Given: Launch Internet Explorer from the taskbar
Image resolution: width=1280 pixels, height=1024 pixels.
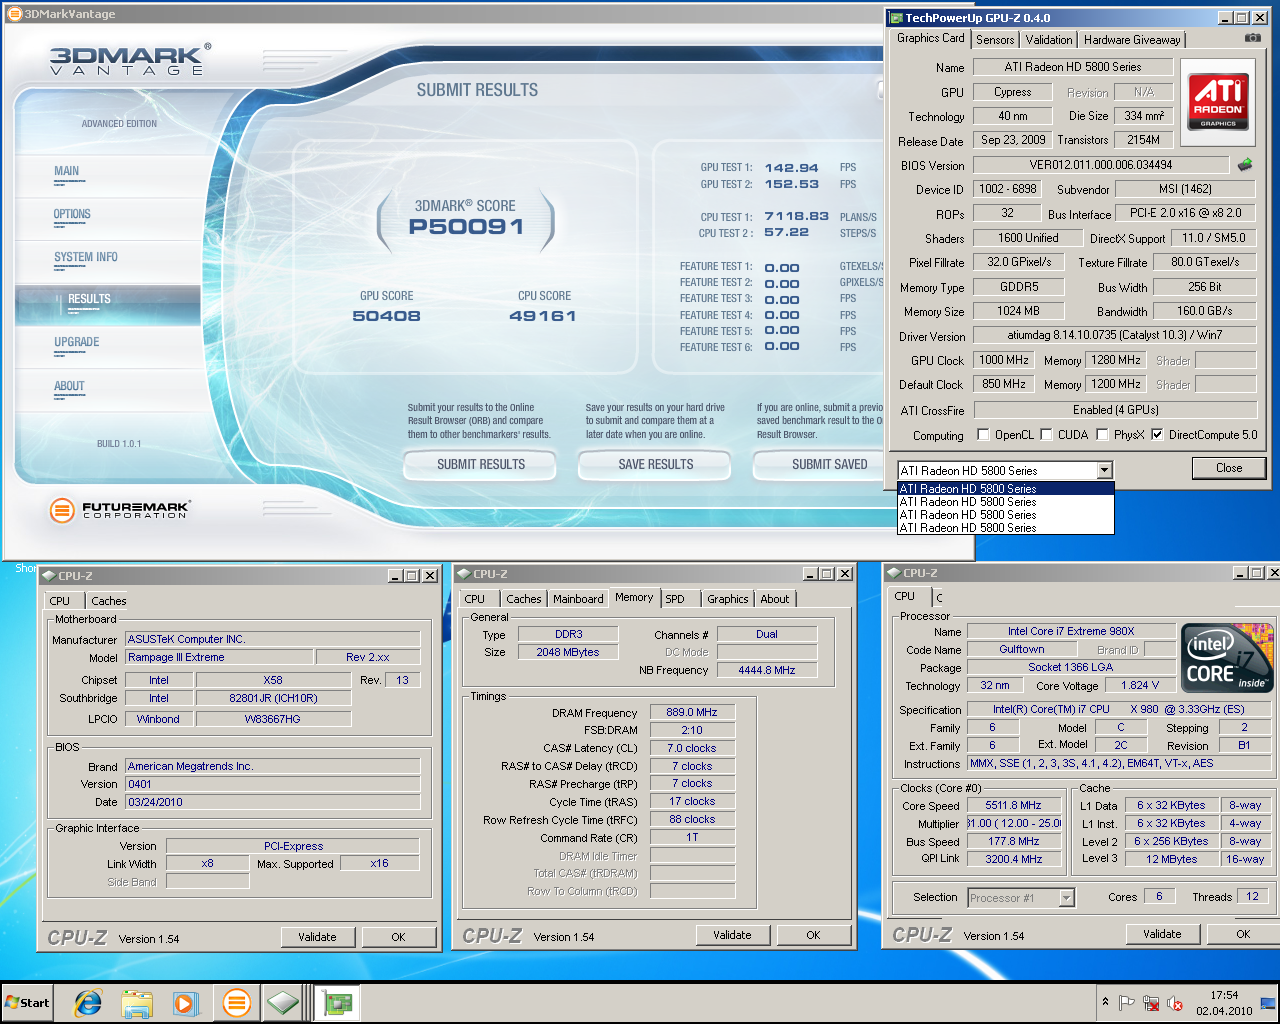Looking at the screenshot, I should pyautogui.click(x=88, y=1003).
